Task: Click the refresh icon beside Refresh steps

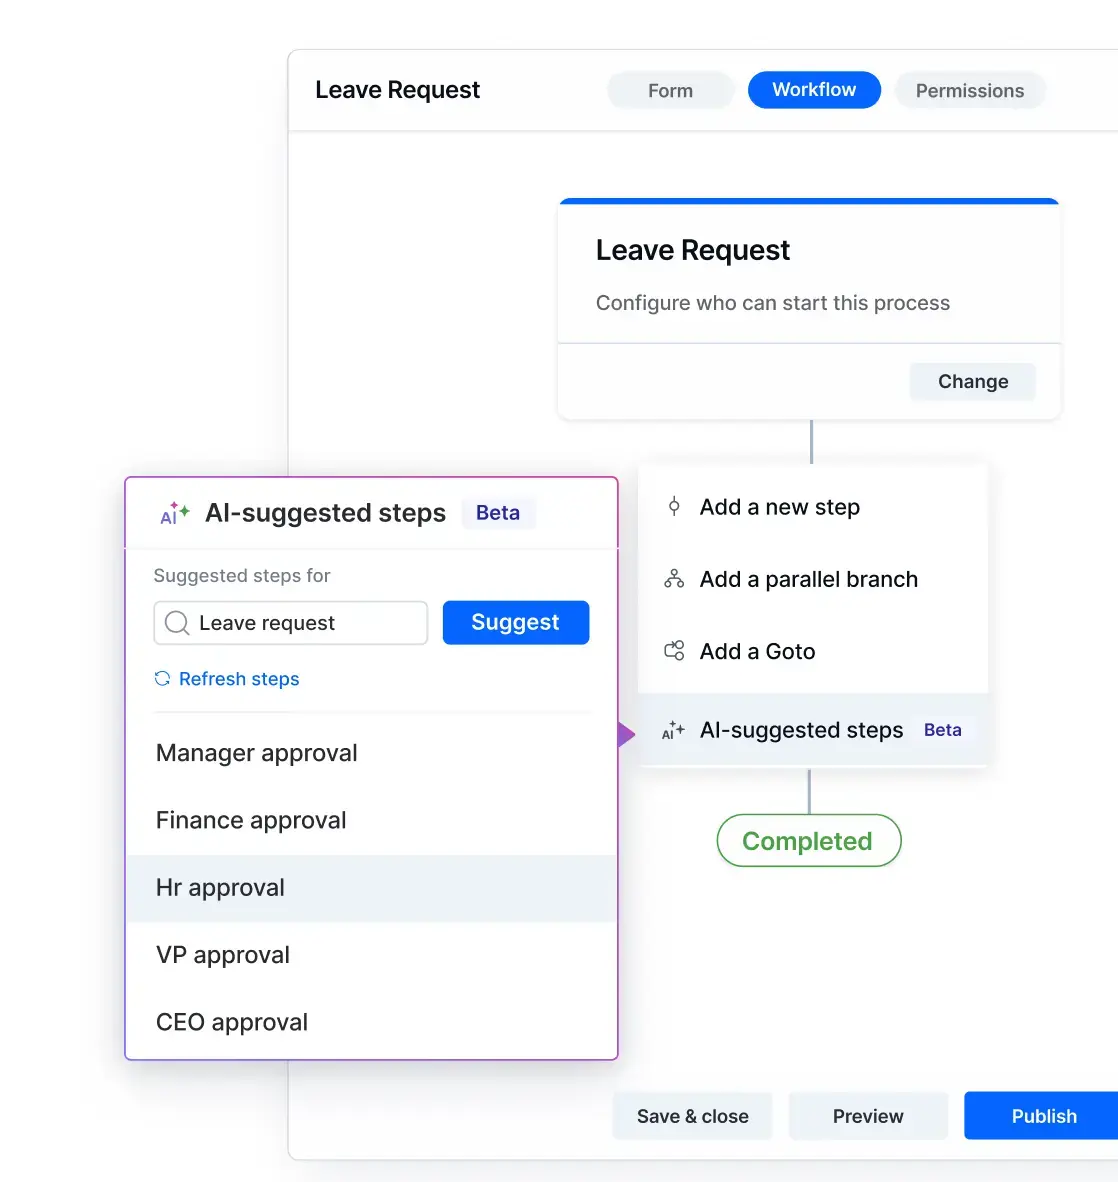Action: click(x=162, y=679)
